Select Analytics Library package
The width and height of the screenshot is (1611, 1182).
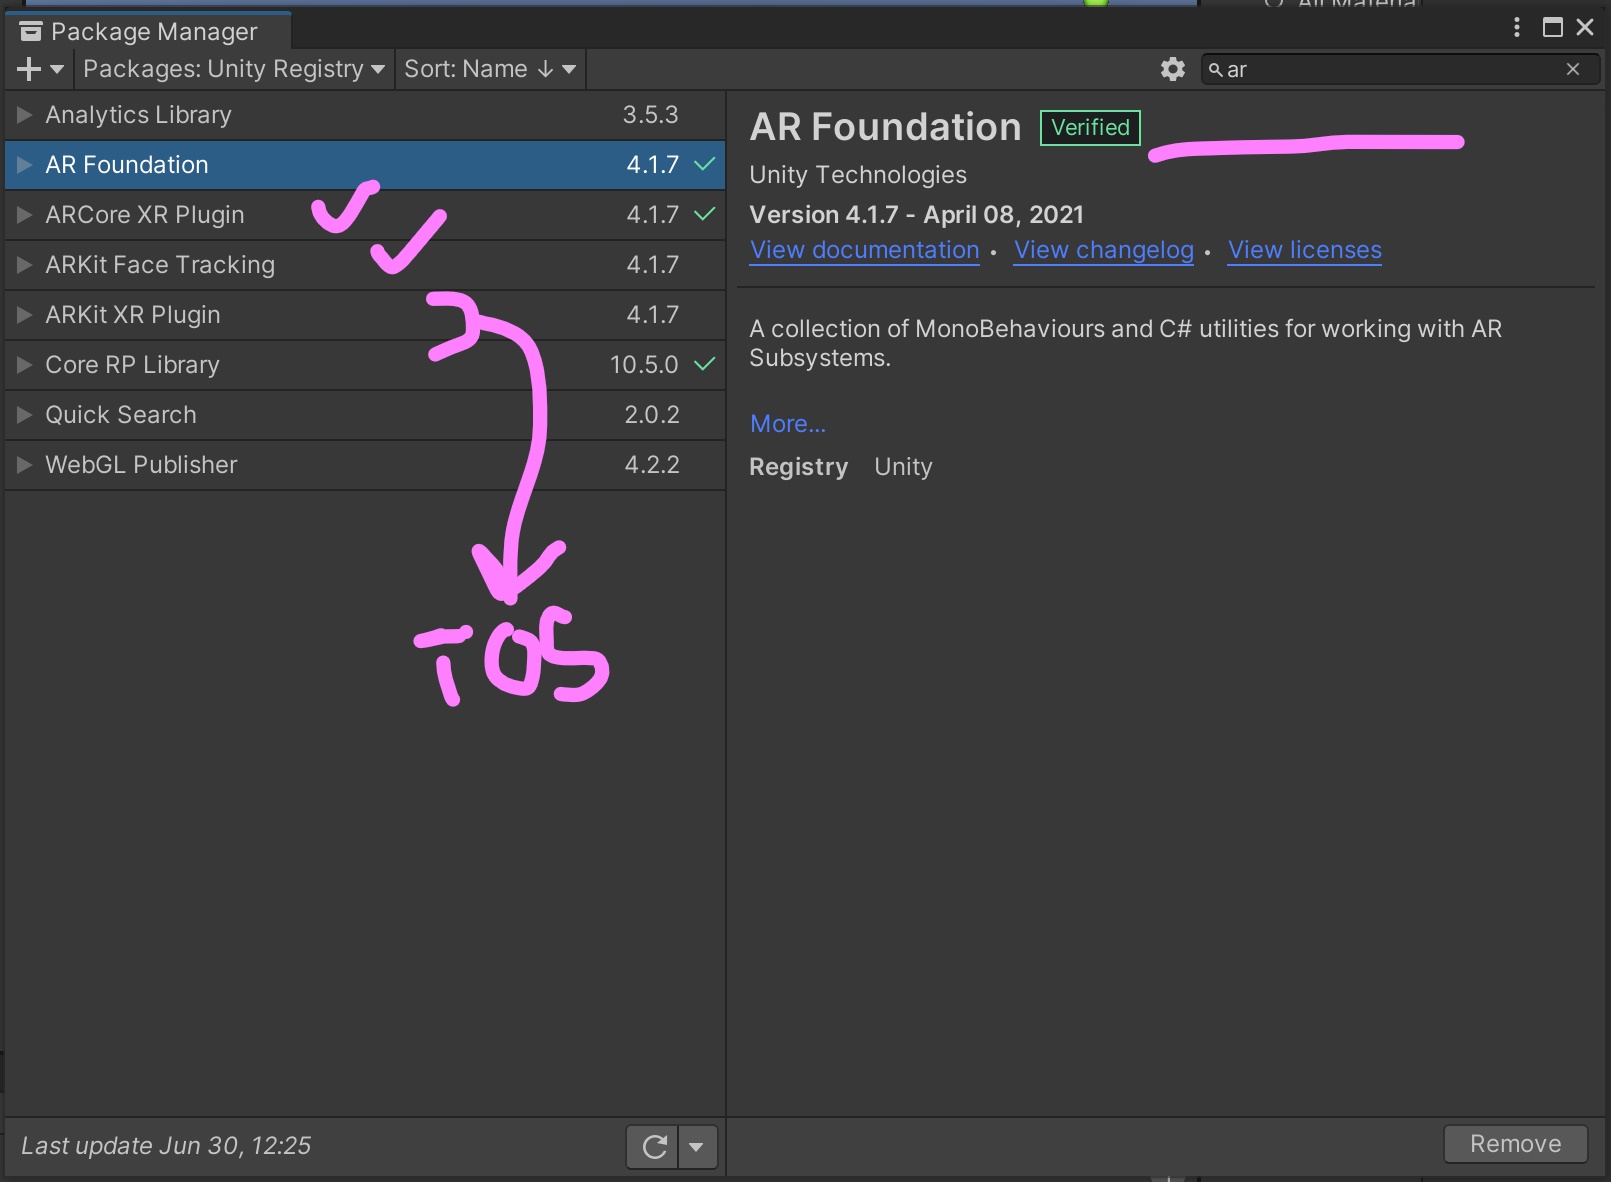365,115
